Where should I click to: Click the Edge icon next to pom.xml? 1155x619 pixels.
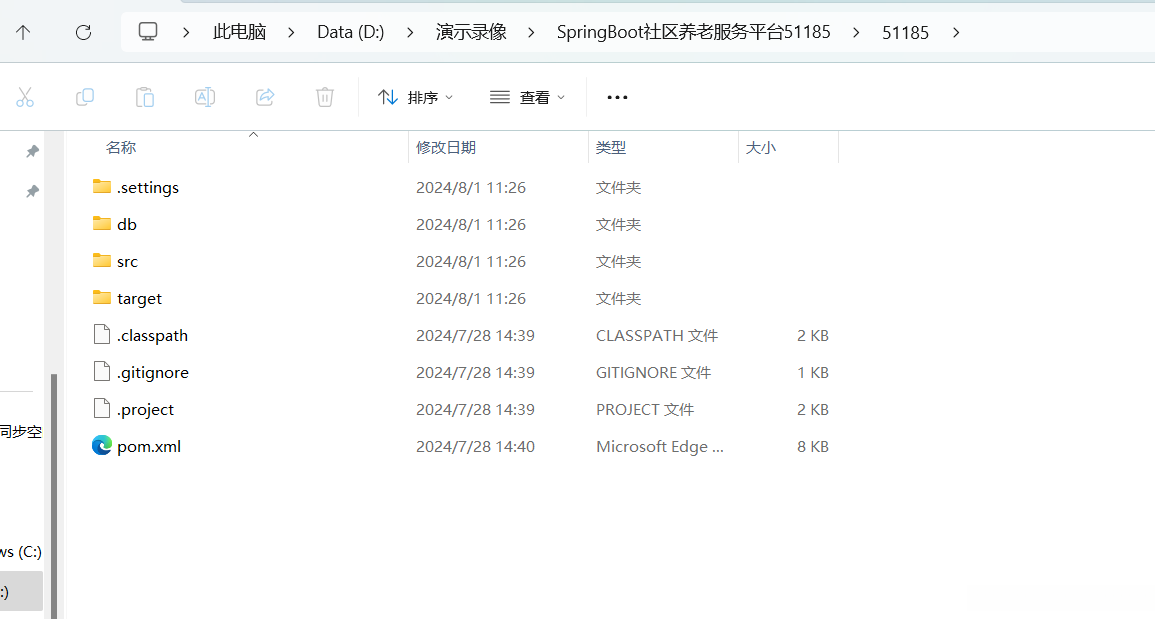(102, 445)
